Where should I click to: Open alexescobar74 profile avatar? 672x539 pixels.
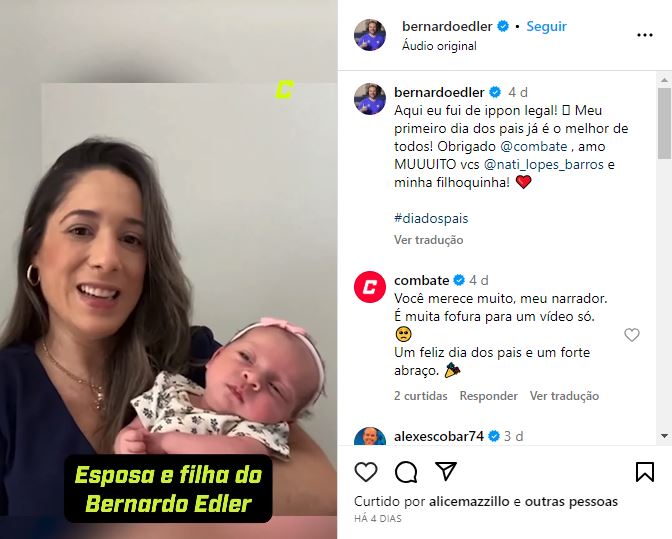(x=370, y=436)
